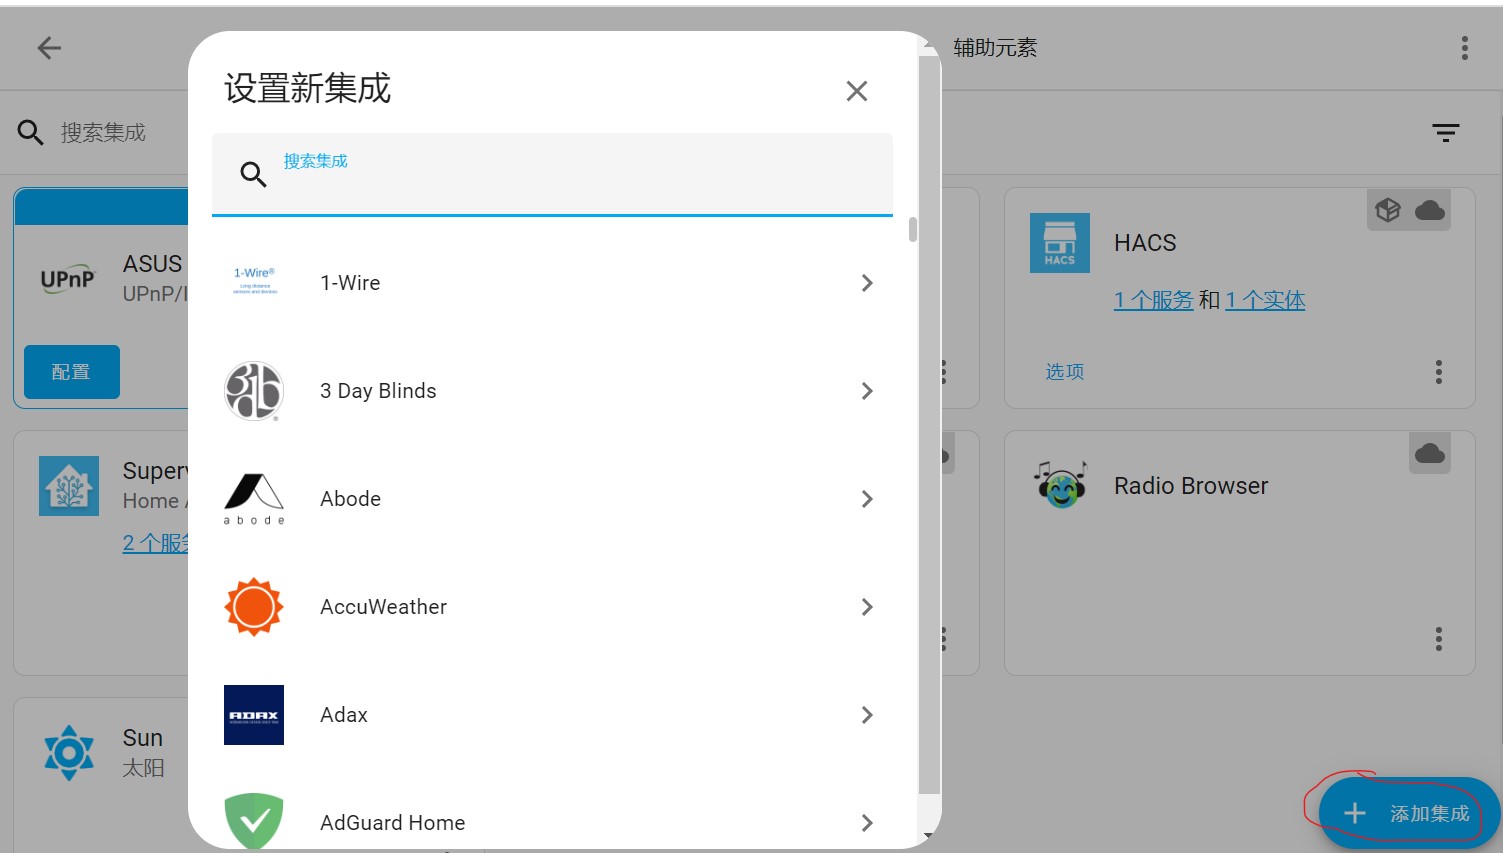
Task: Open Radio Browser card three-dot menu
Action: pos(1439,639)
